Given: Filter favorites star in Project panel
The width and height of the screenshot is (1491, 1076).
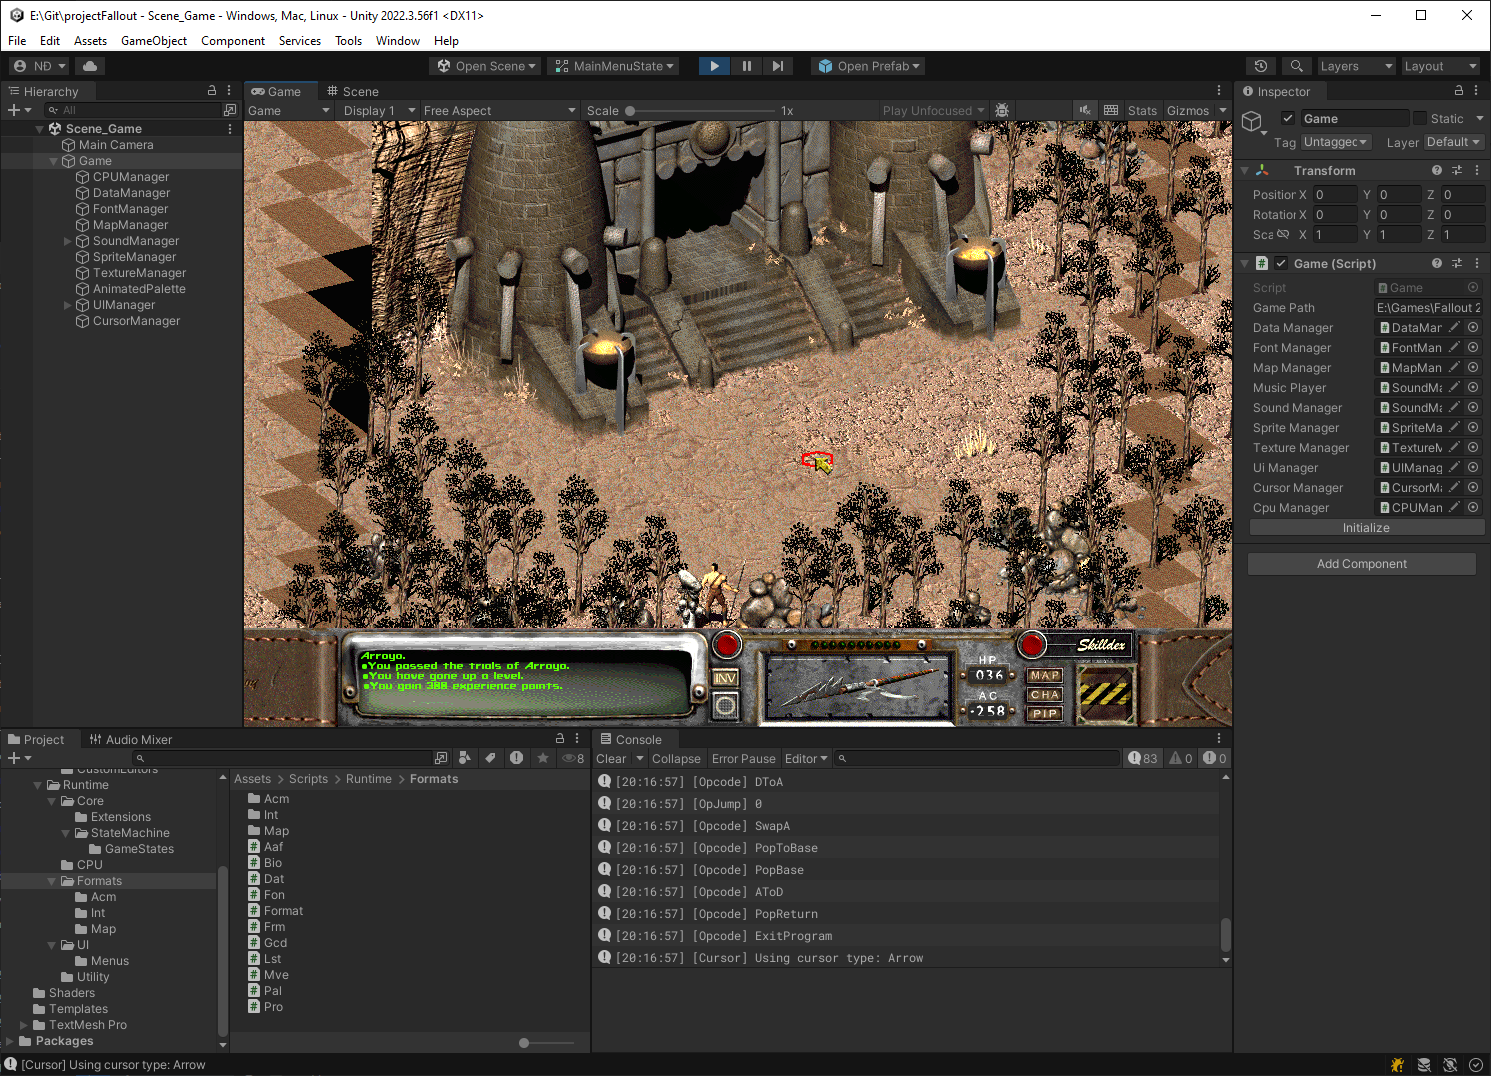Looking at the screenshot, I should coord(543,758).
